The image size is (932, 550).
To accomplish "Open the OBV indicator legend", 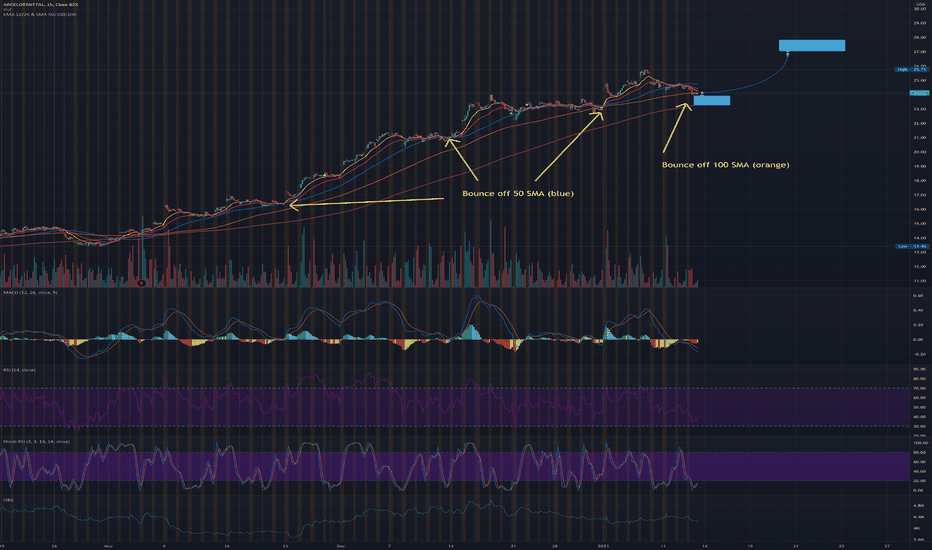I will click(8, 500).
